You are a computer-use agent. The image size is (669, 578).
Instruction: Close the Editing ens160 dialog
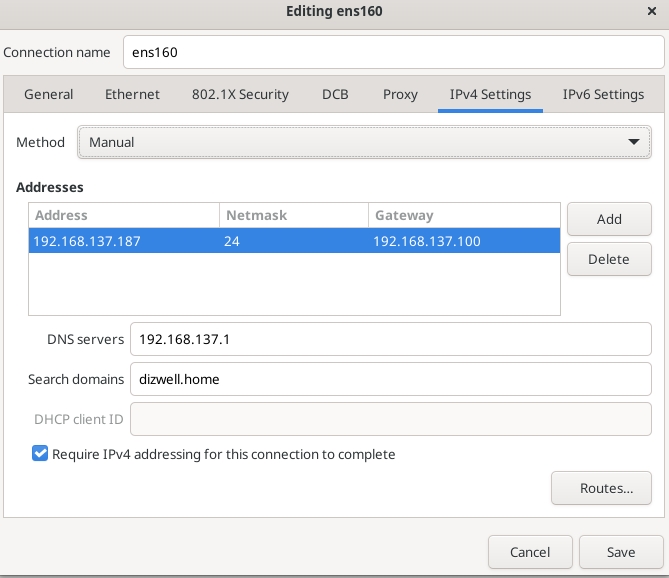tap(652, 11)
